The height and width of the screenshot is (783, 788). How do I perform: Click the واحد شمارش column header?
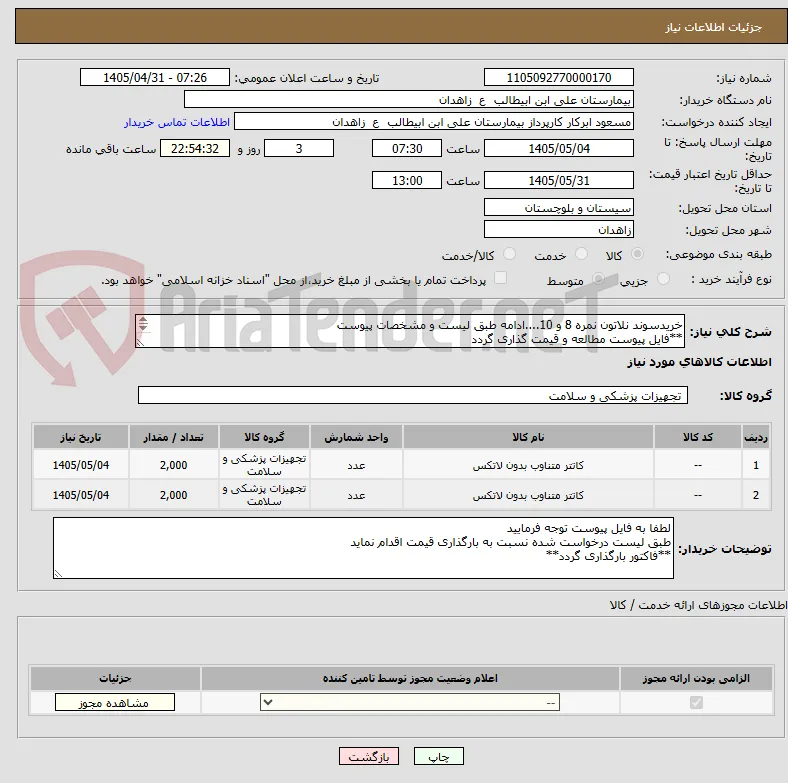[356, 437]
